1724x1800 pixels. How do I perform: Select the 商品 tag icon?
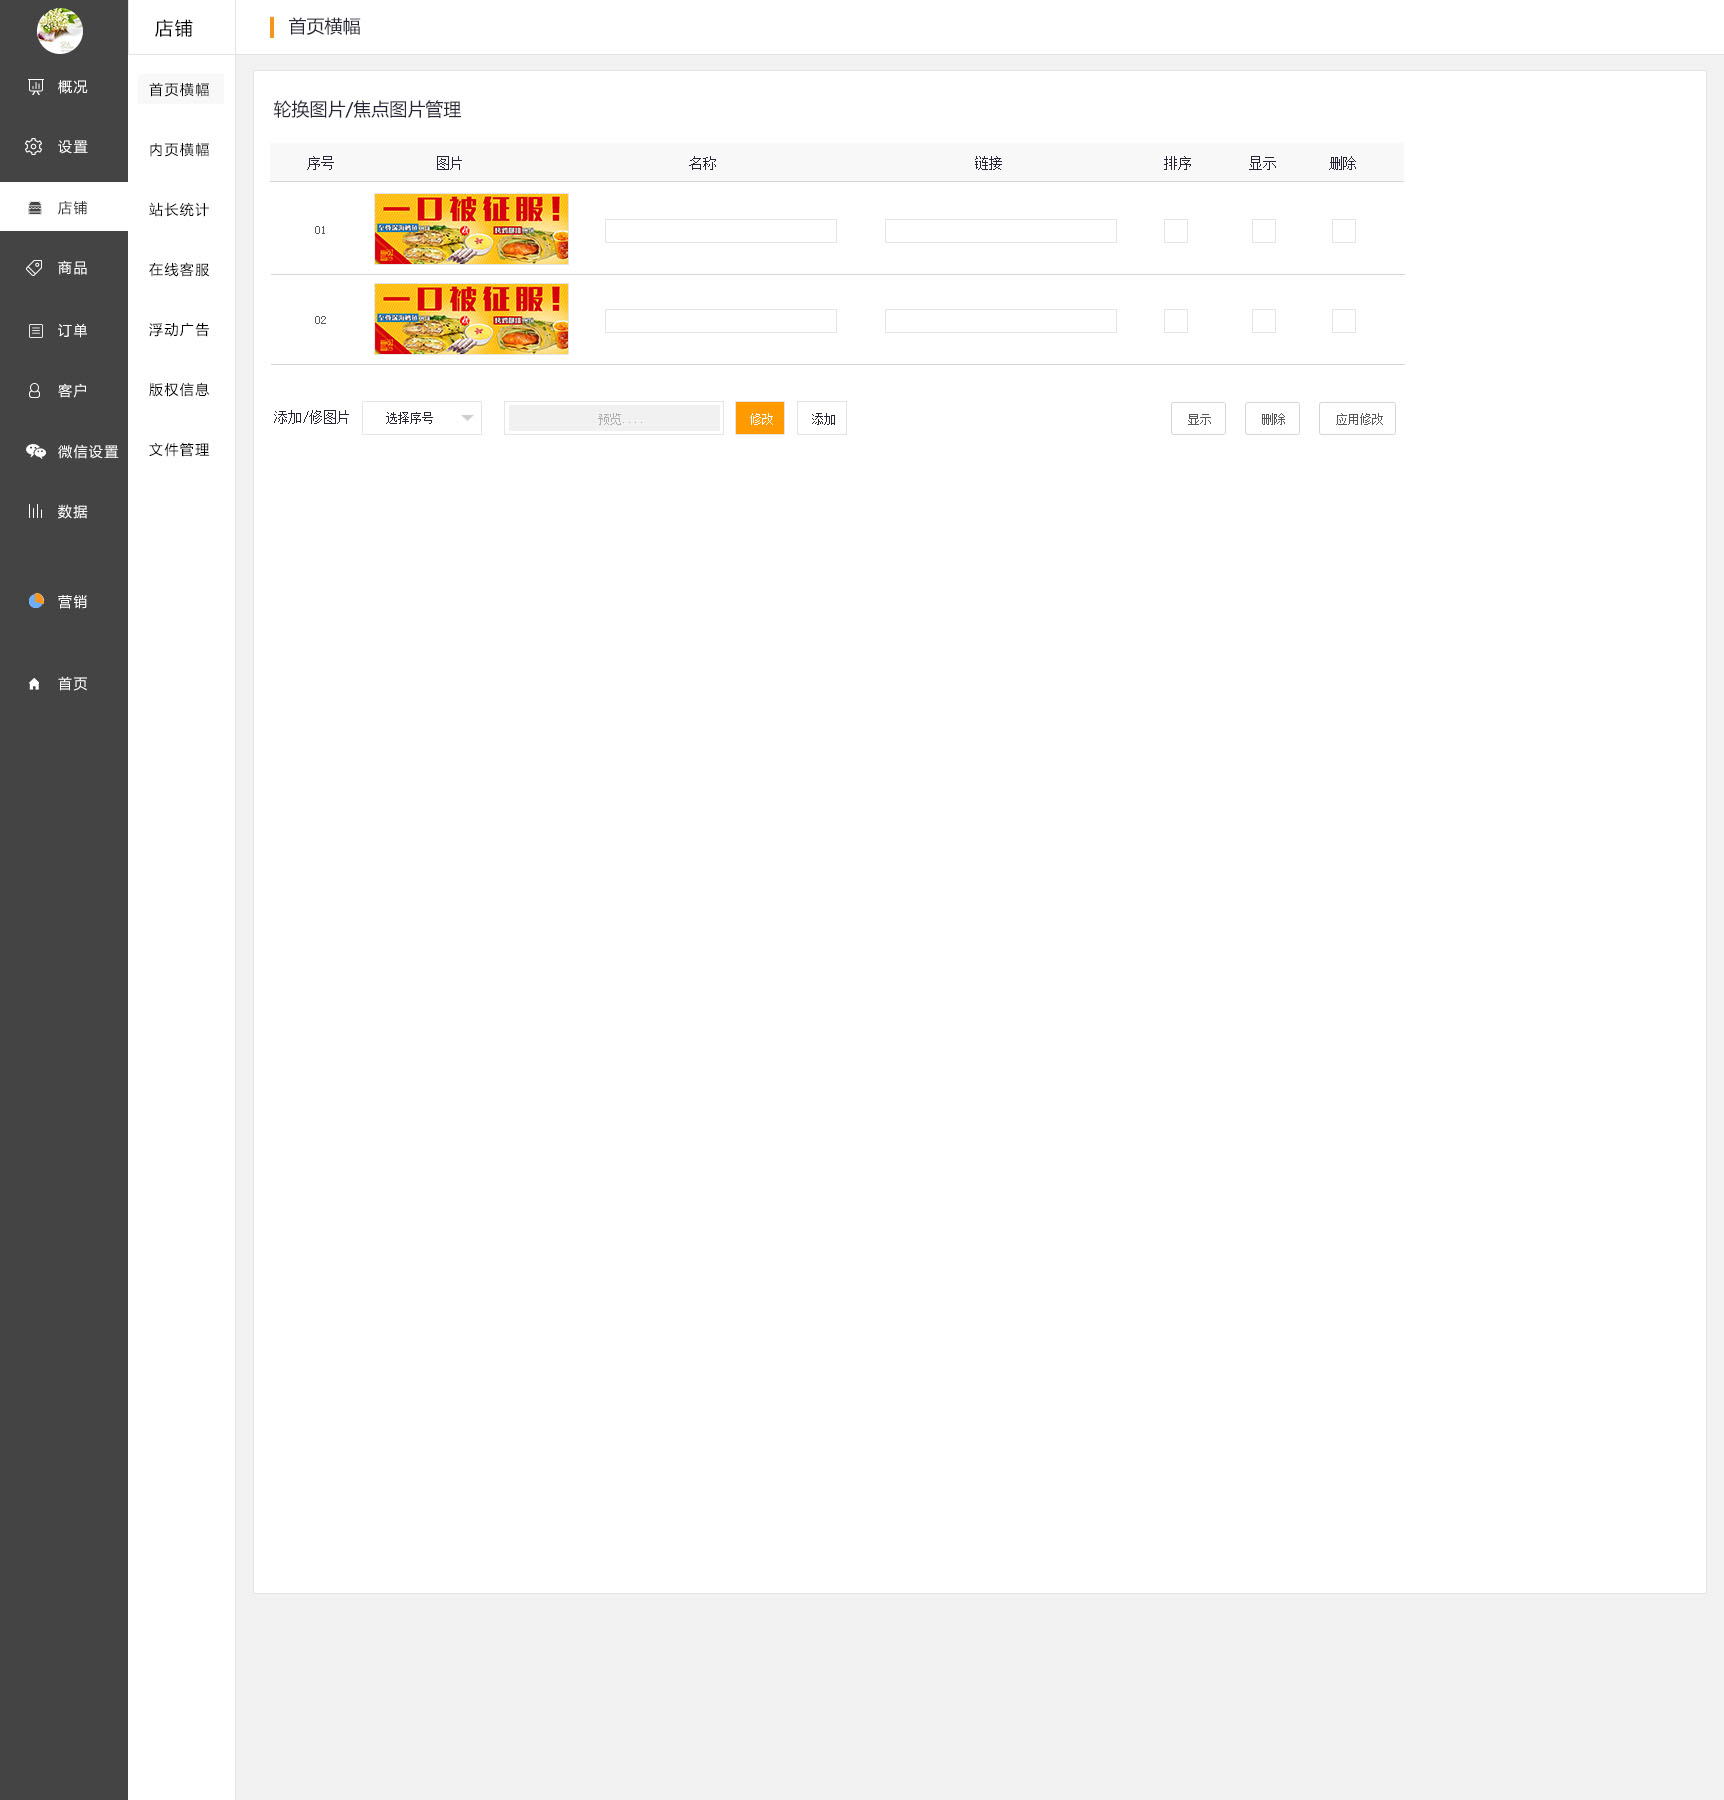(x=34, y=268)
